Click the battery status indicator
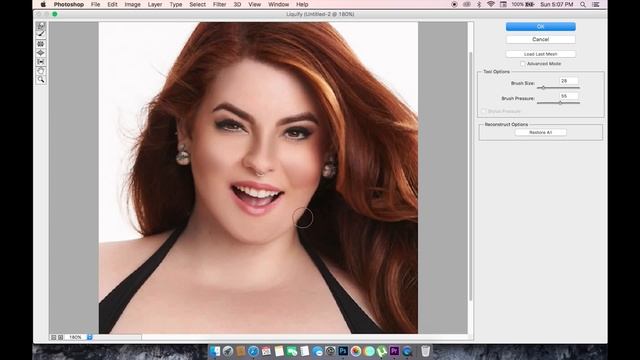 [523, 4]
